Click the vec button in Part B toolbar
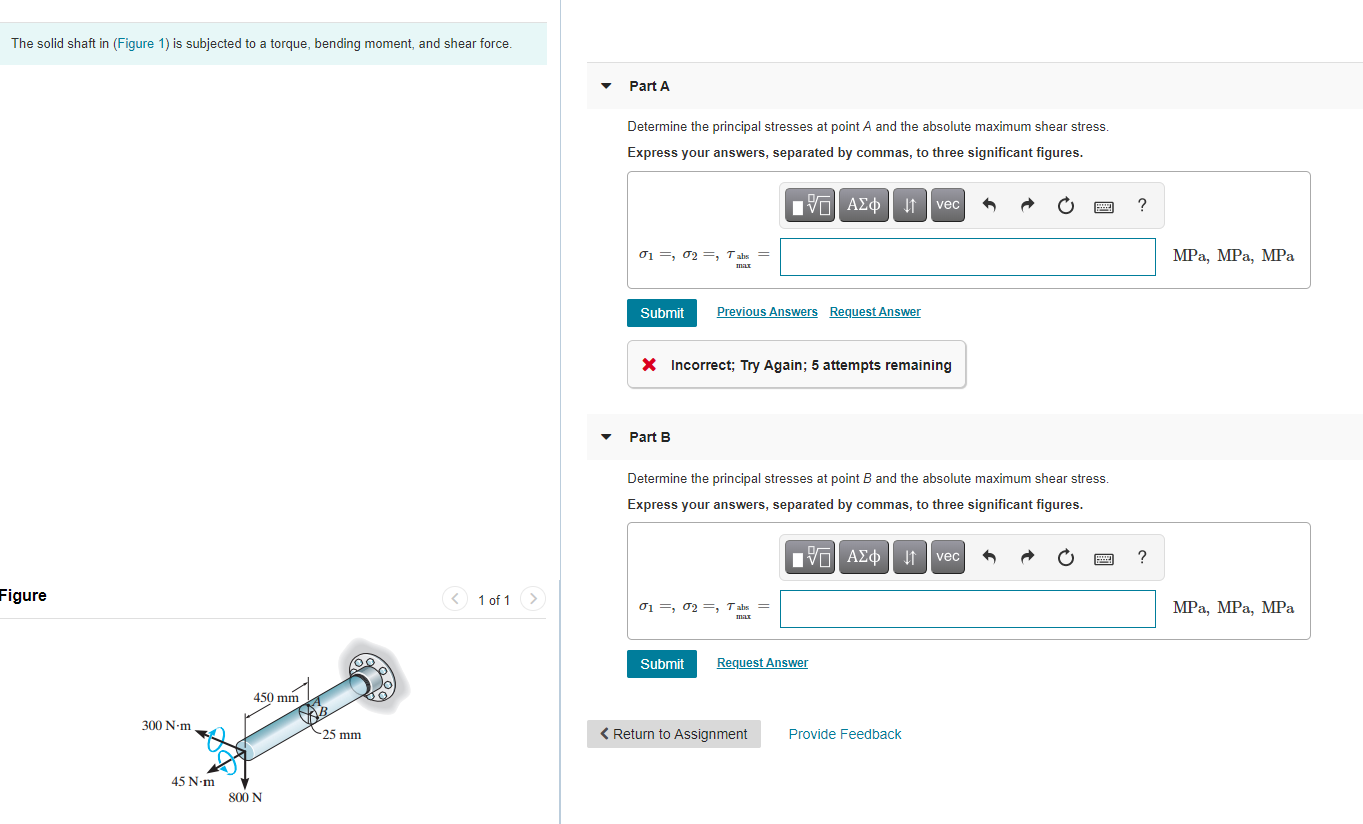The image size is (1363, 824). point(948,557)
